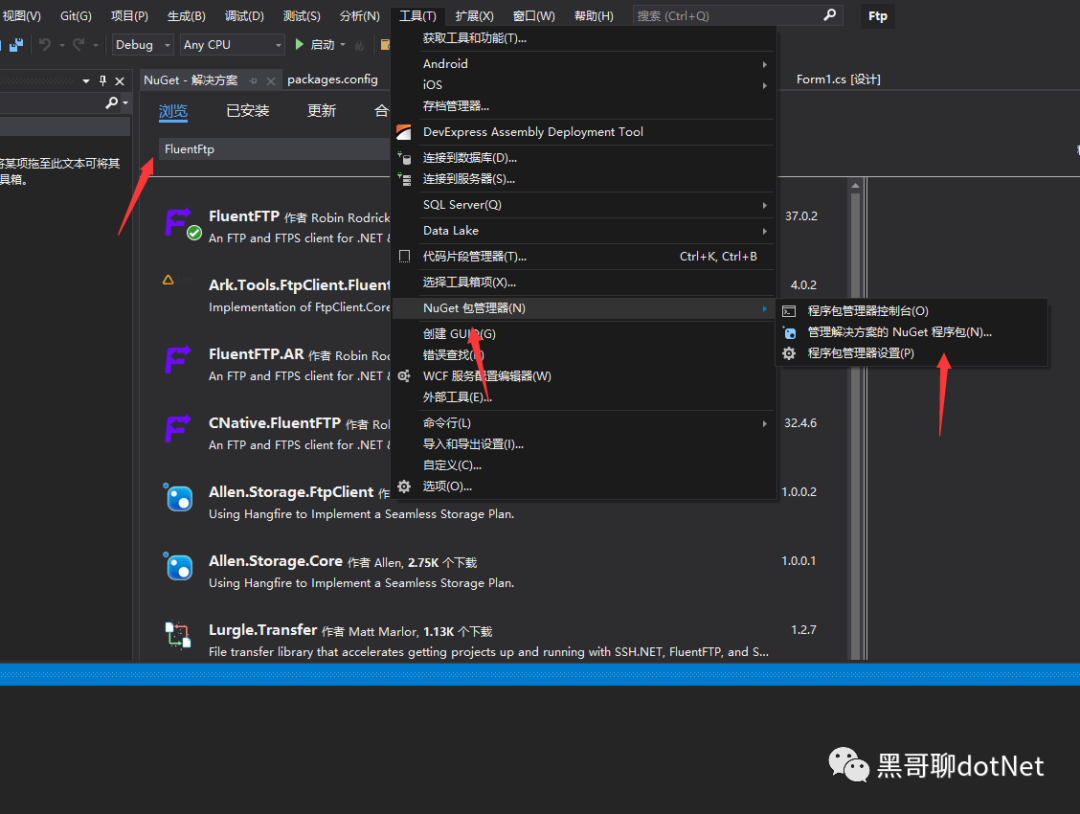
Task: Click the Undo arrow icon on the toolbar
Action: coord(44,44)
